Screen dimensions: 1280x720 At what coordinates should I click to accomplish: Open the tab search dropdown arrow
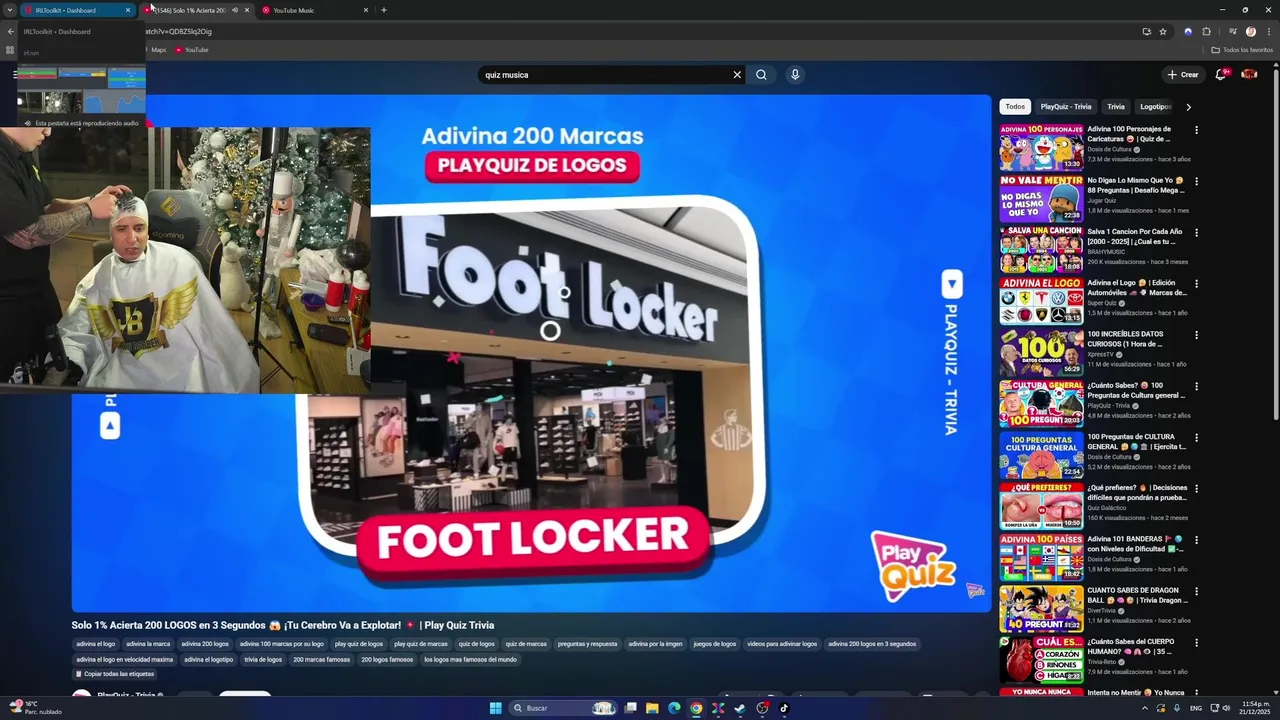(11, 10)
